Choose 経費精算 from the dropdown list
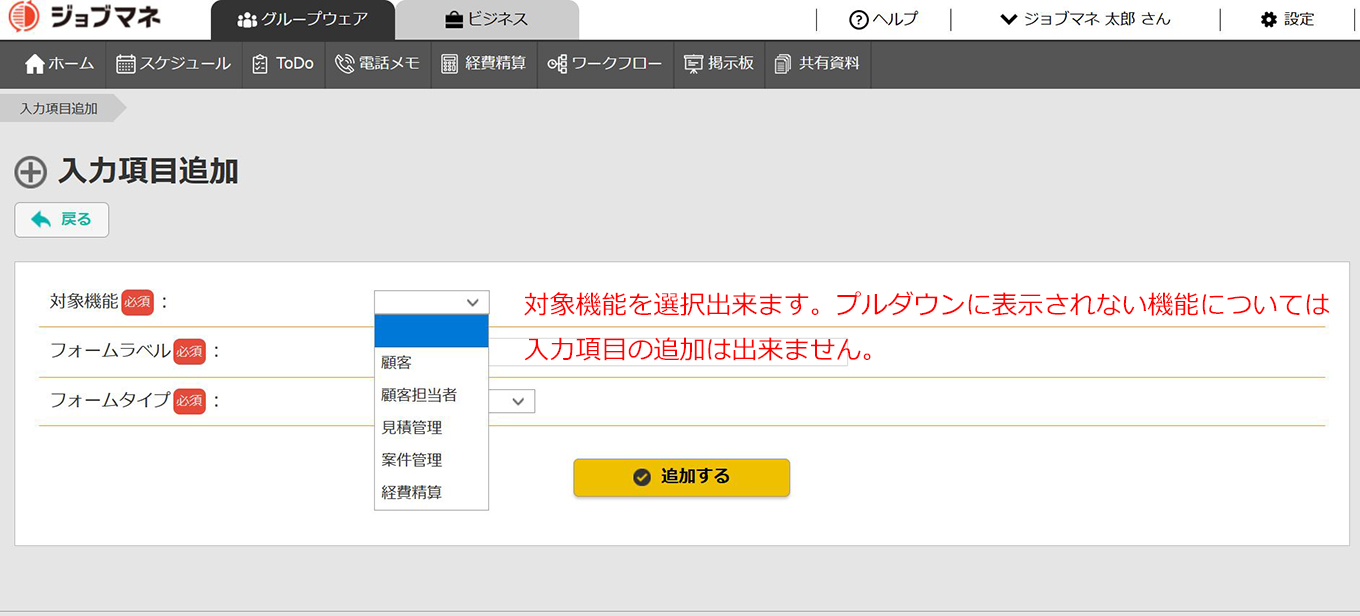This screenshot has height=616, width=1360. click(432, 492)
